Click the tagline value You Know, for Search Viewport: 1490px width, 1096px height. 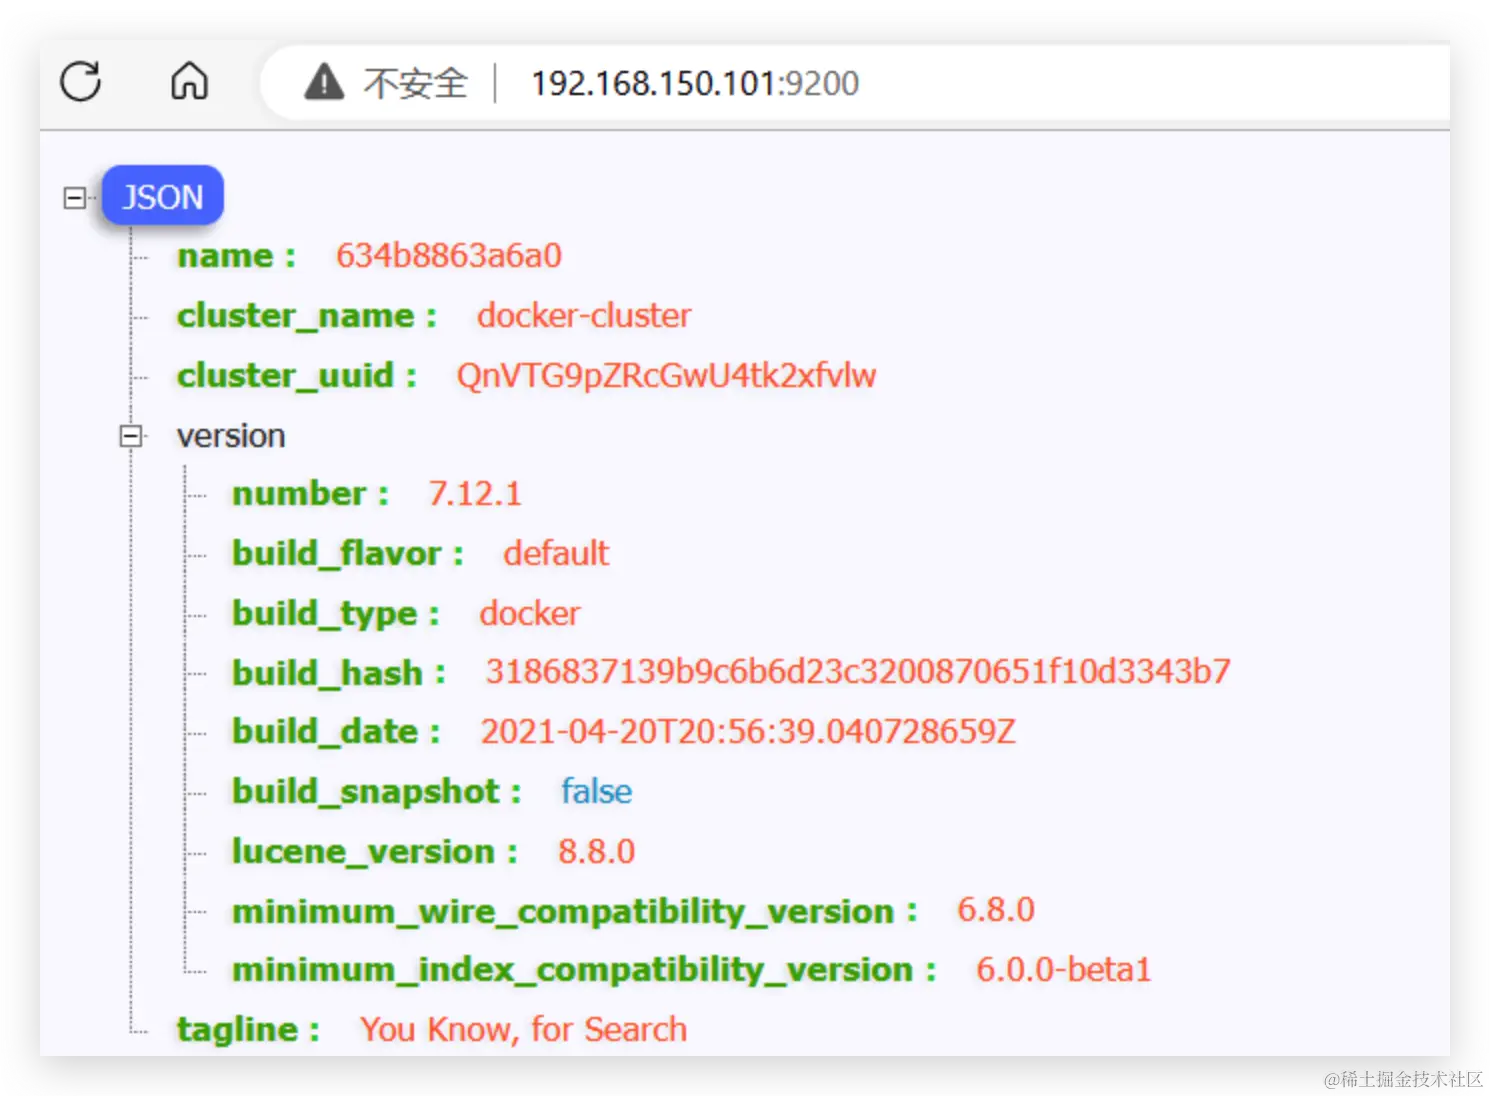click(x=522, y=1029)
